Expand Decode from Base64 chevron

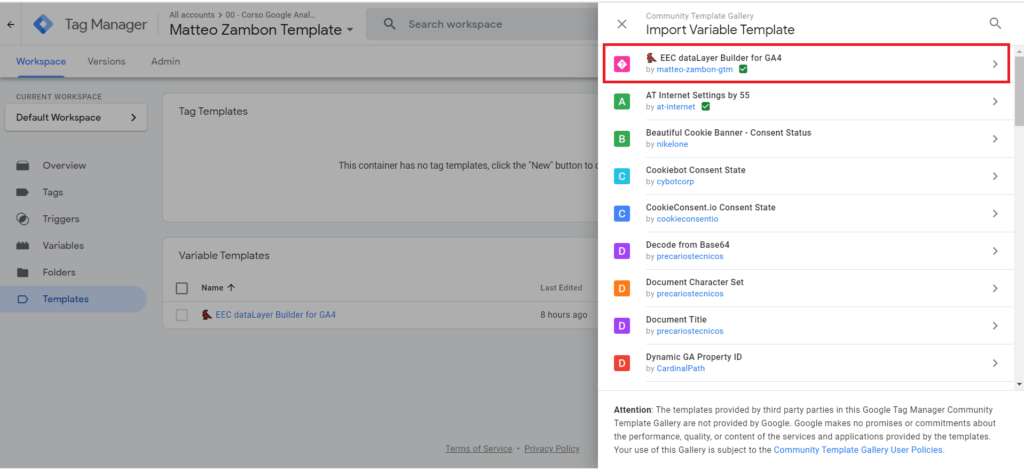[x=995, y=251]
